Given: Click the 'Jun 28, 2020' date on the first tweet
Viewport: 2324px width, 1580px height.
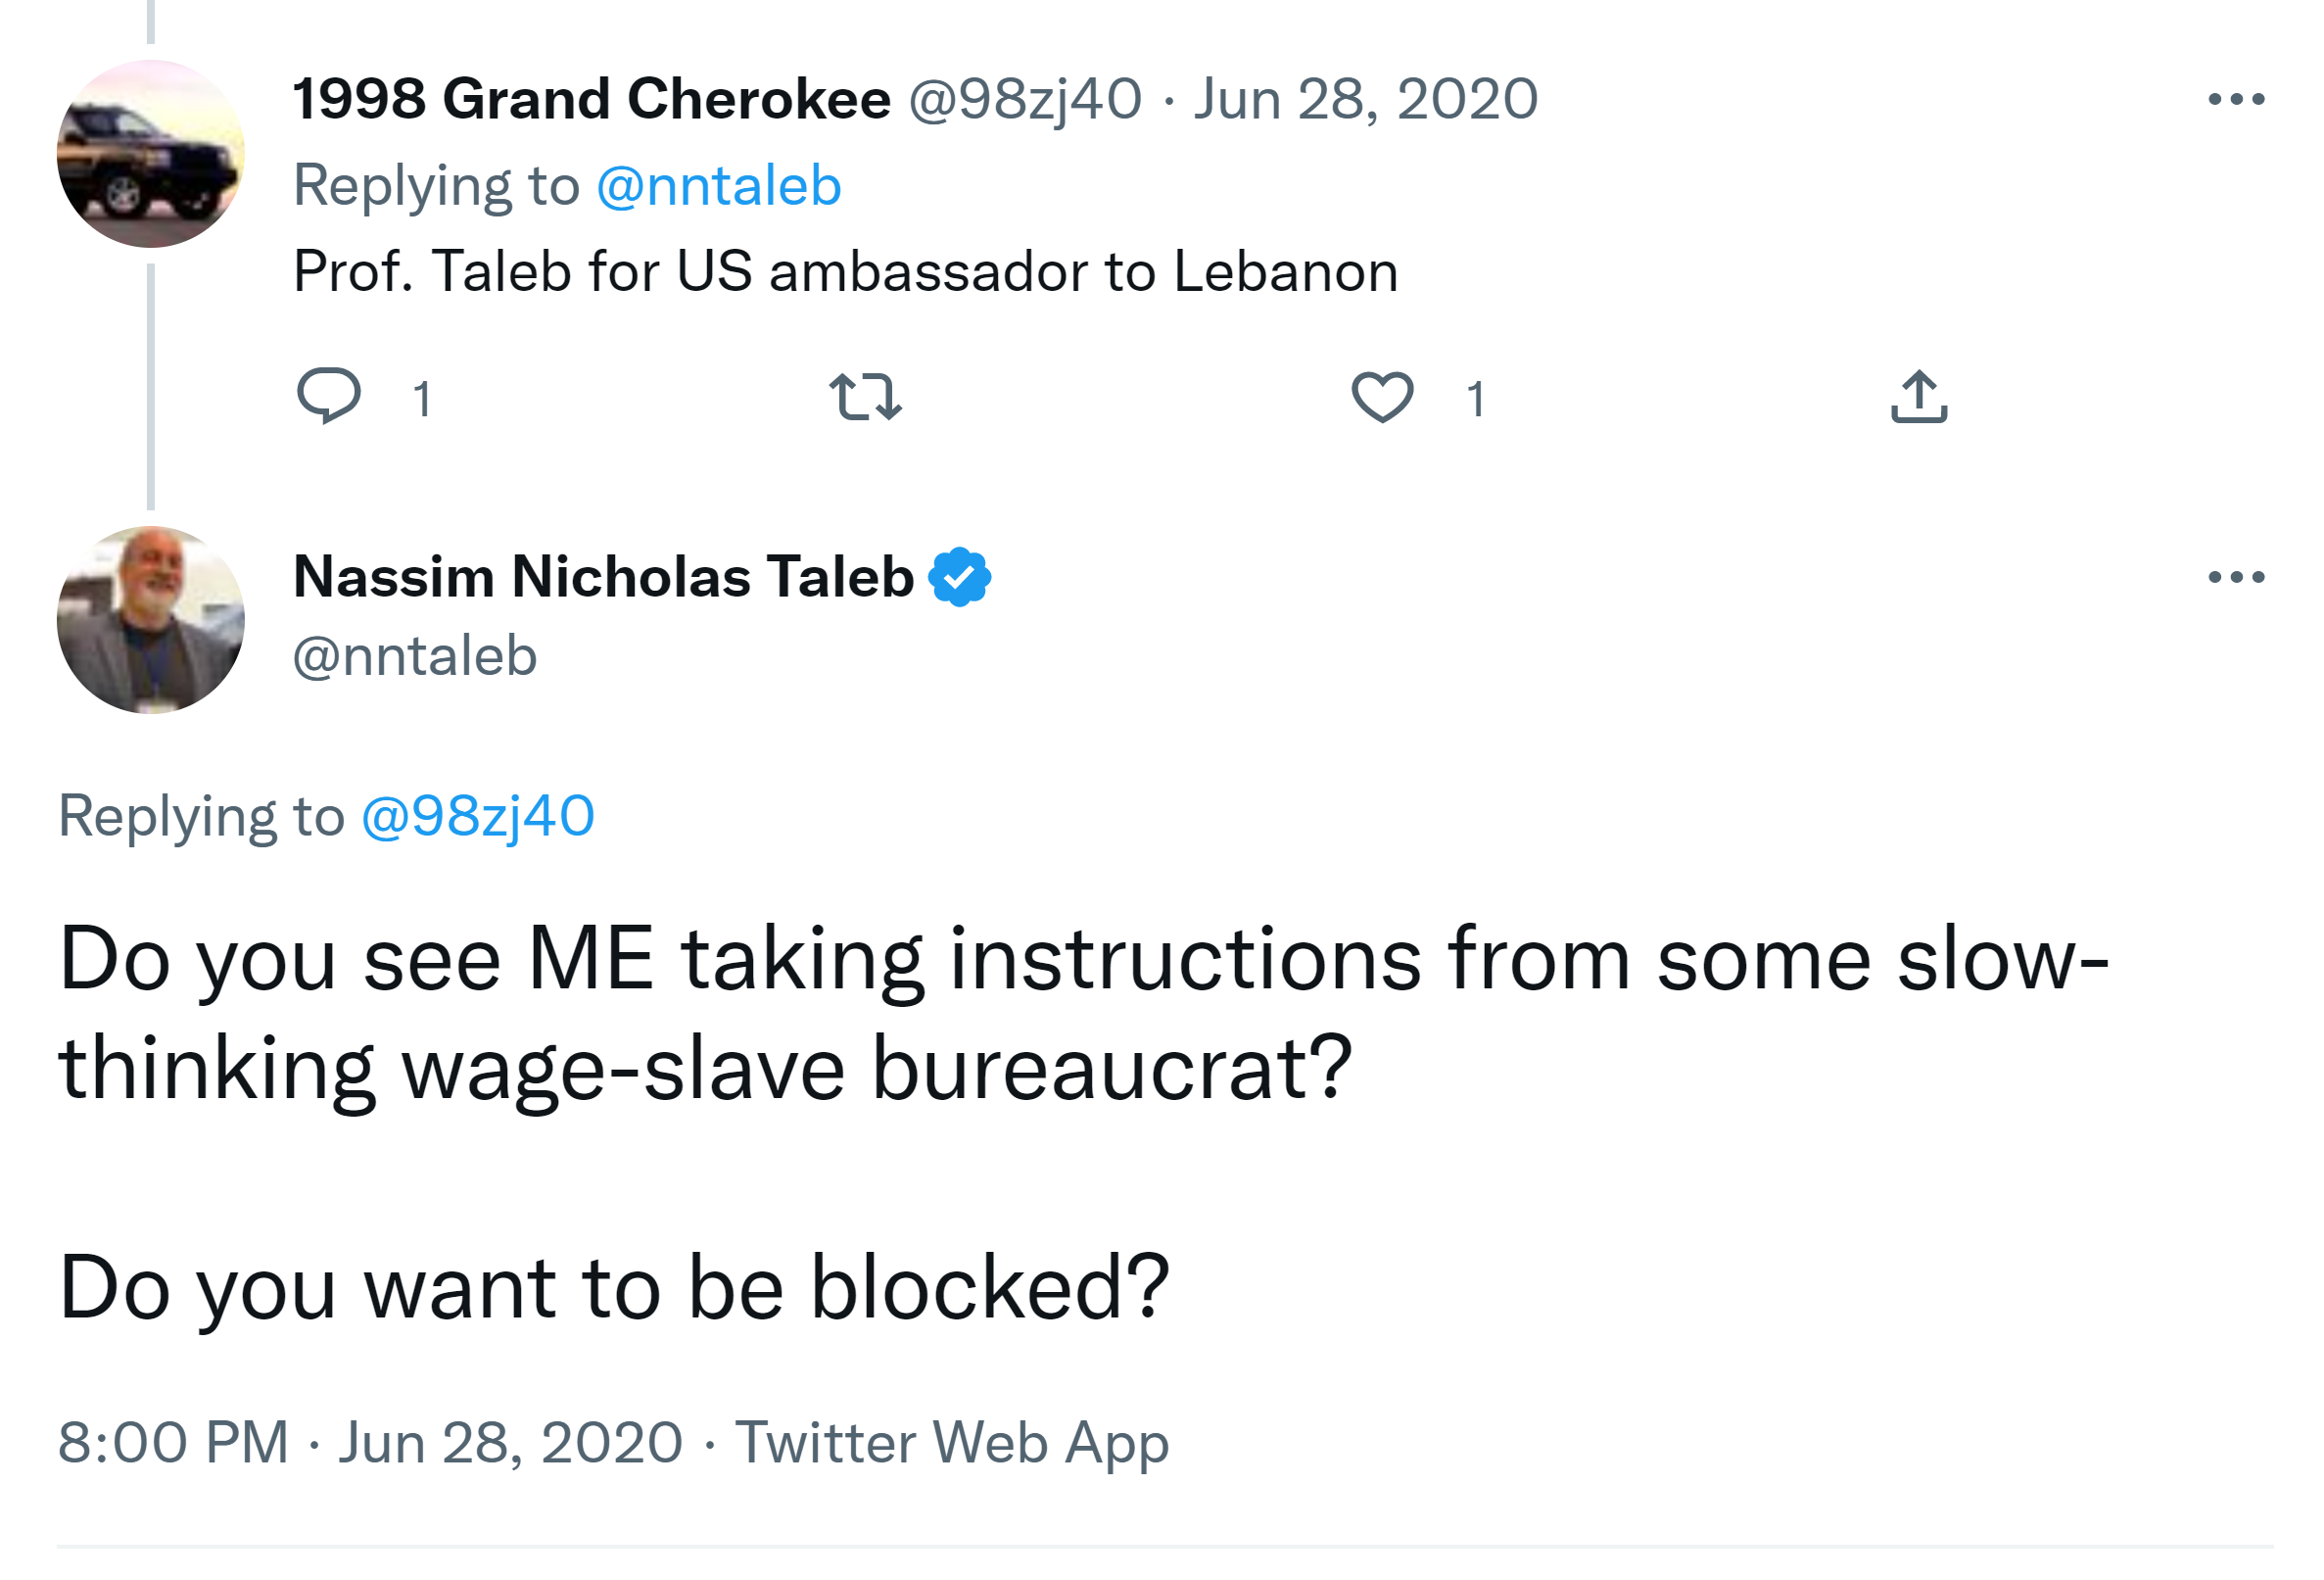Looking at the screenshot, I should coord(1365,99).
